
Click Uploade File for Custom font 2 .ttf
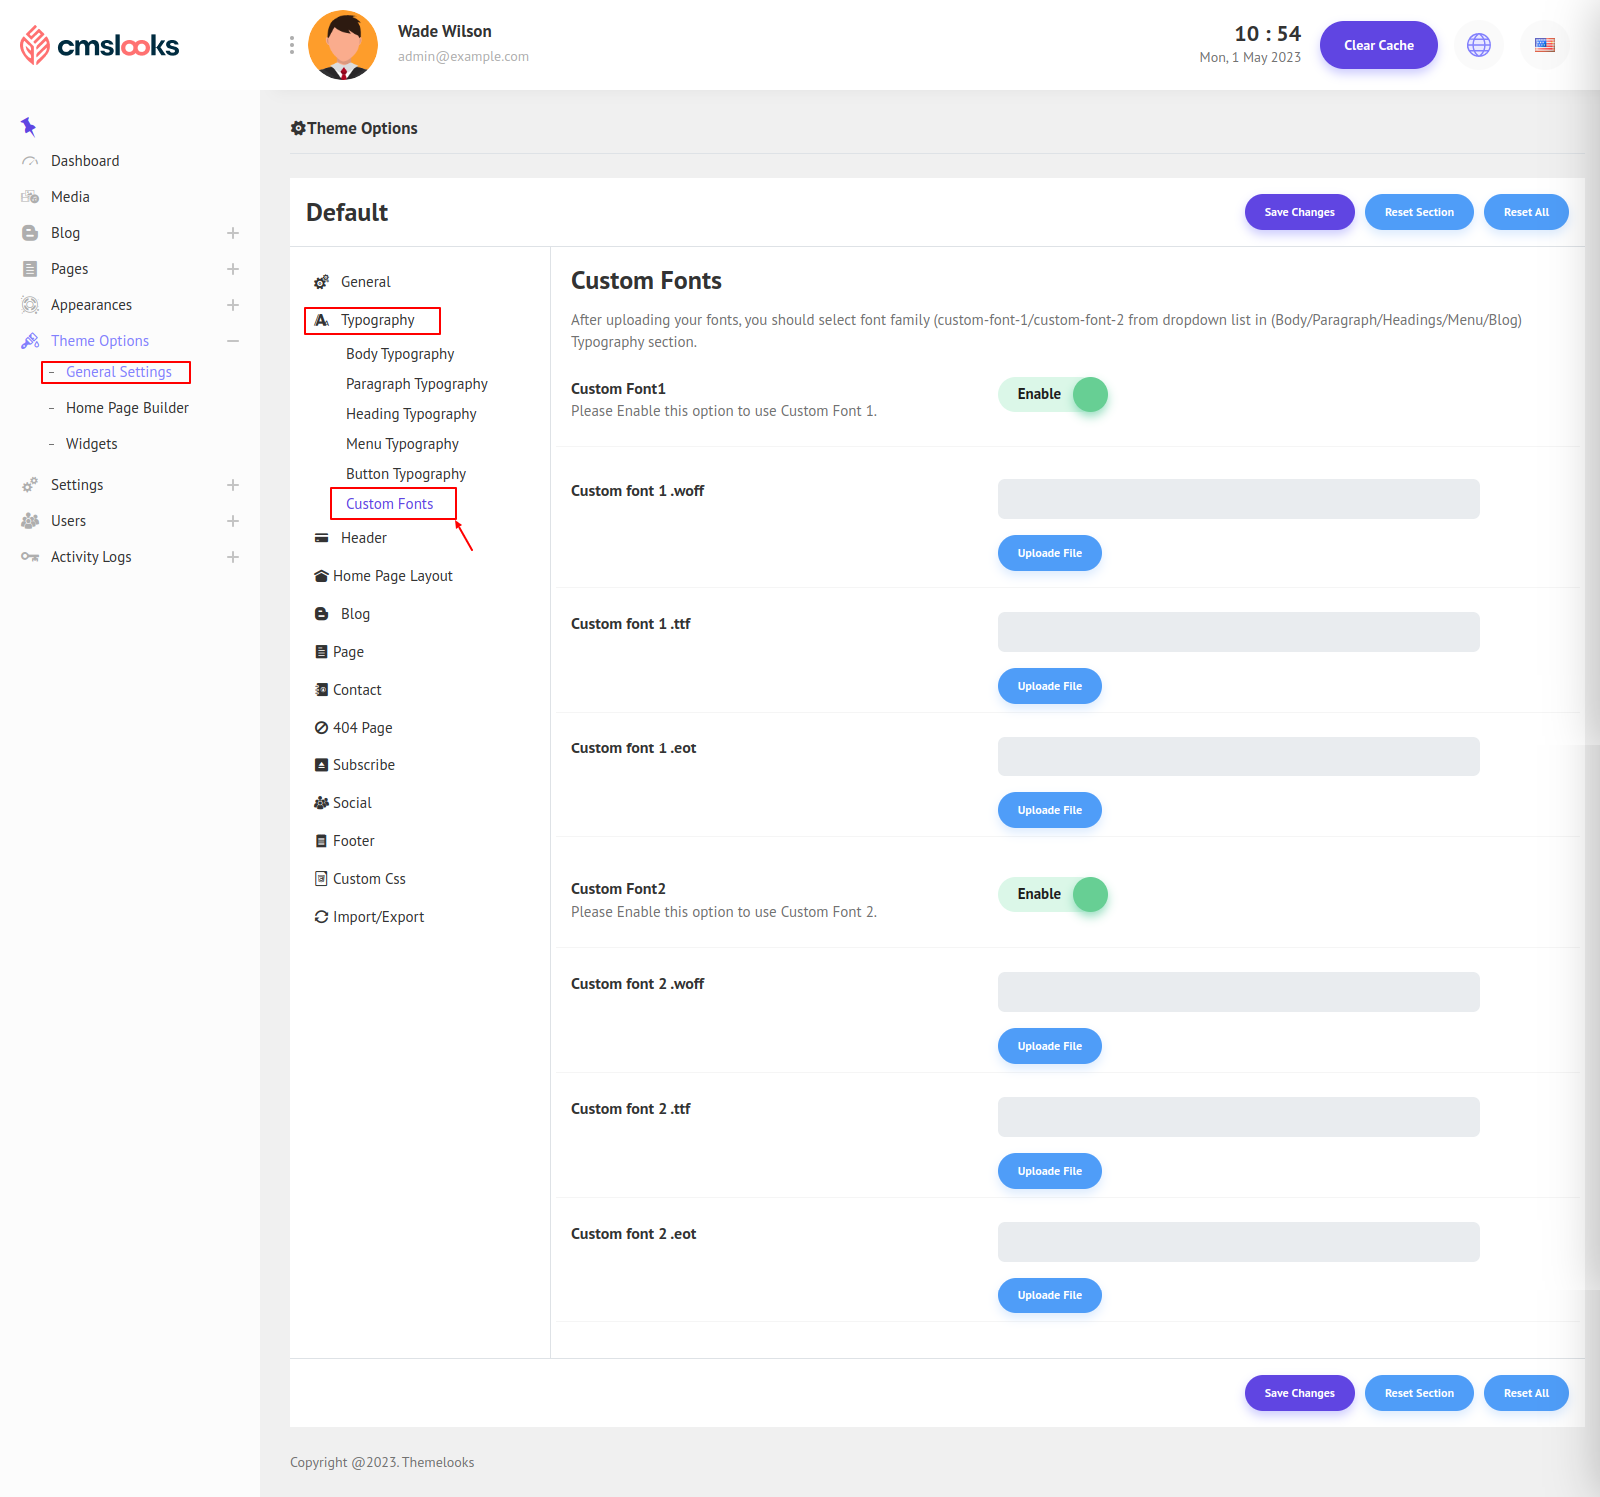coord(1049,1171)
